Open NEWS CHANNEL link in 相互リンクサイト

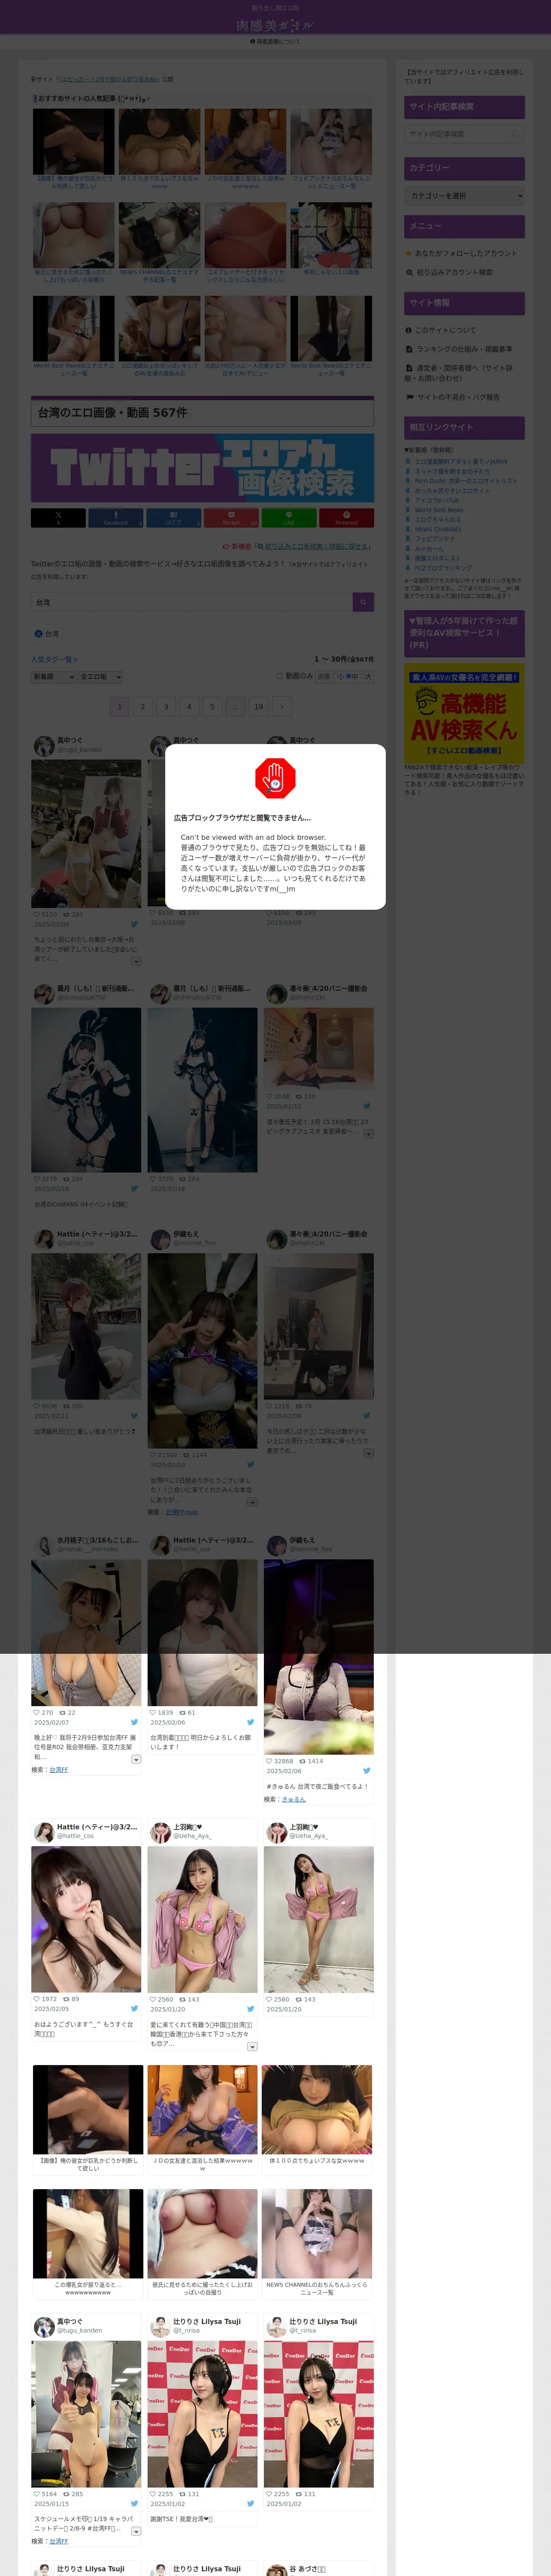point(438,529)
